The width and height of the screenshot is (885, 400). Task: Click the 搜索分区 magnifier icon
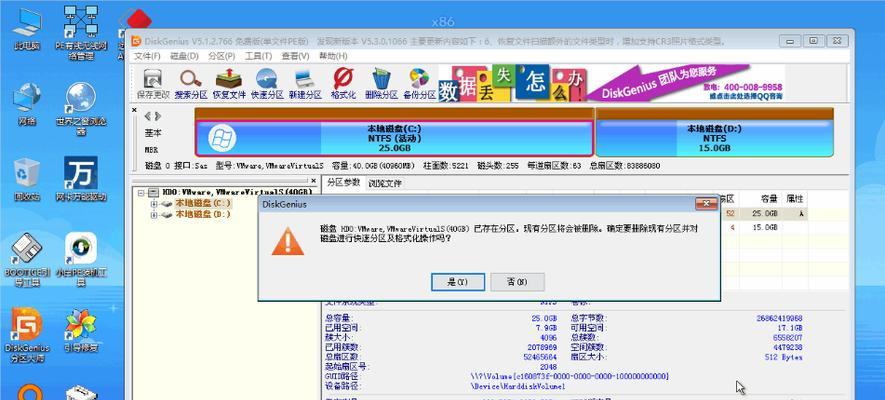[191, 85]
